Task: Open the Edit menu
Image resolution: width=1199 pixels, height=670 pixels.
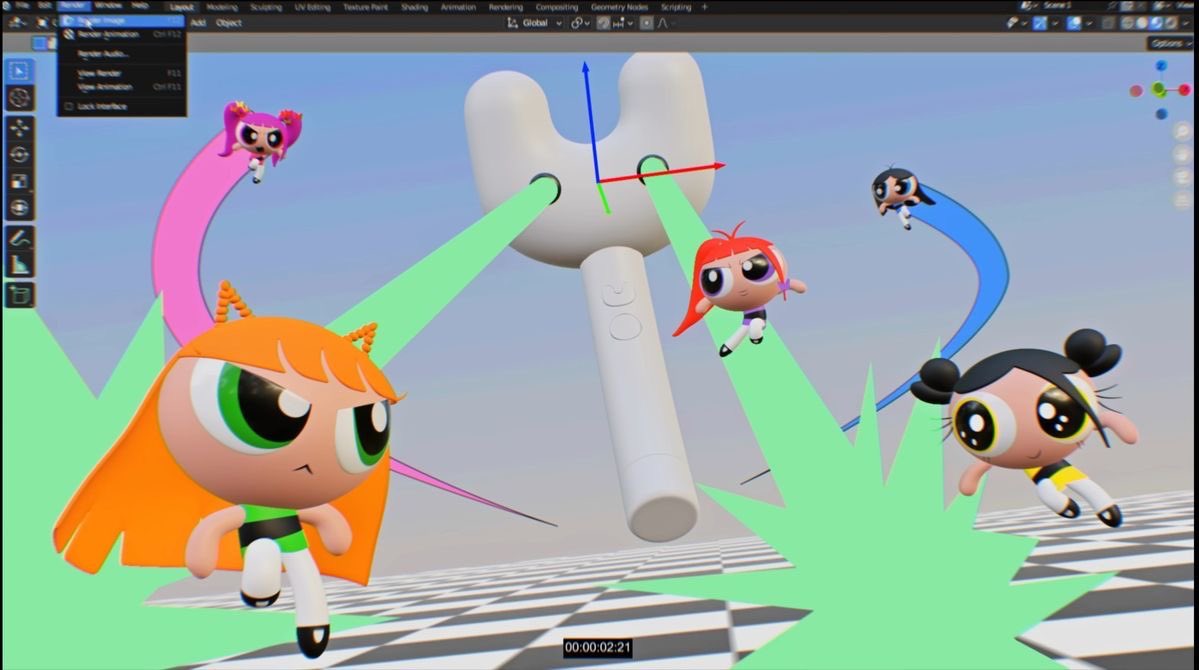Action: point(44,6)
